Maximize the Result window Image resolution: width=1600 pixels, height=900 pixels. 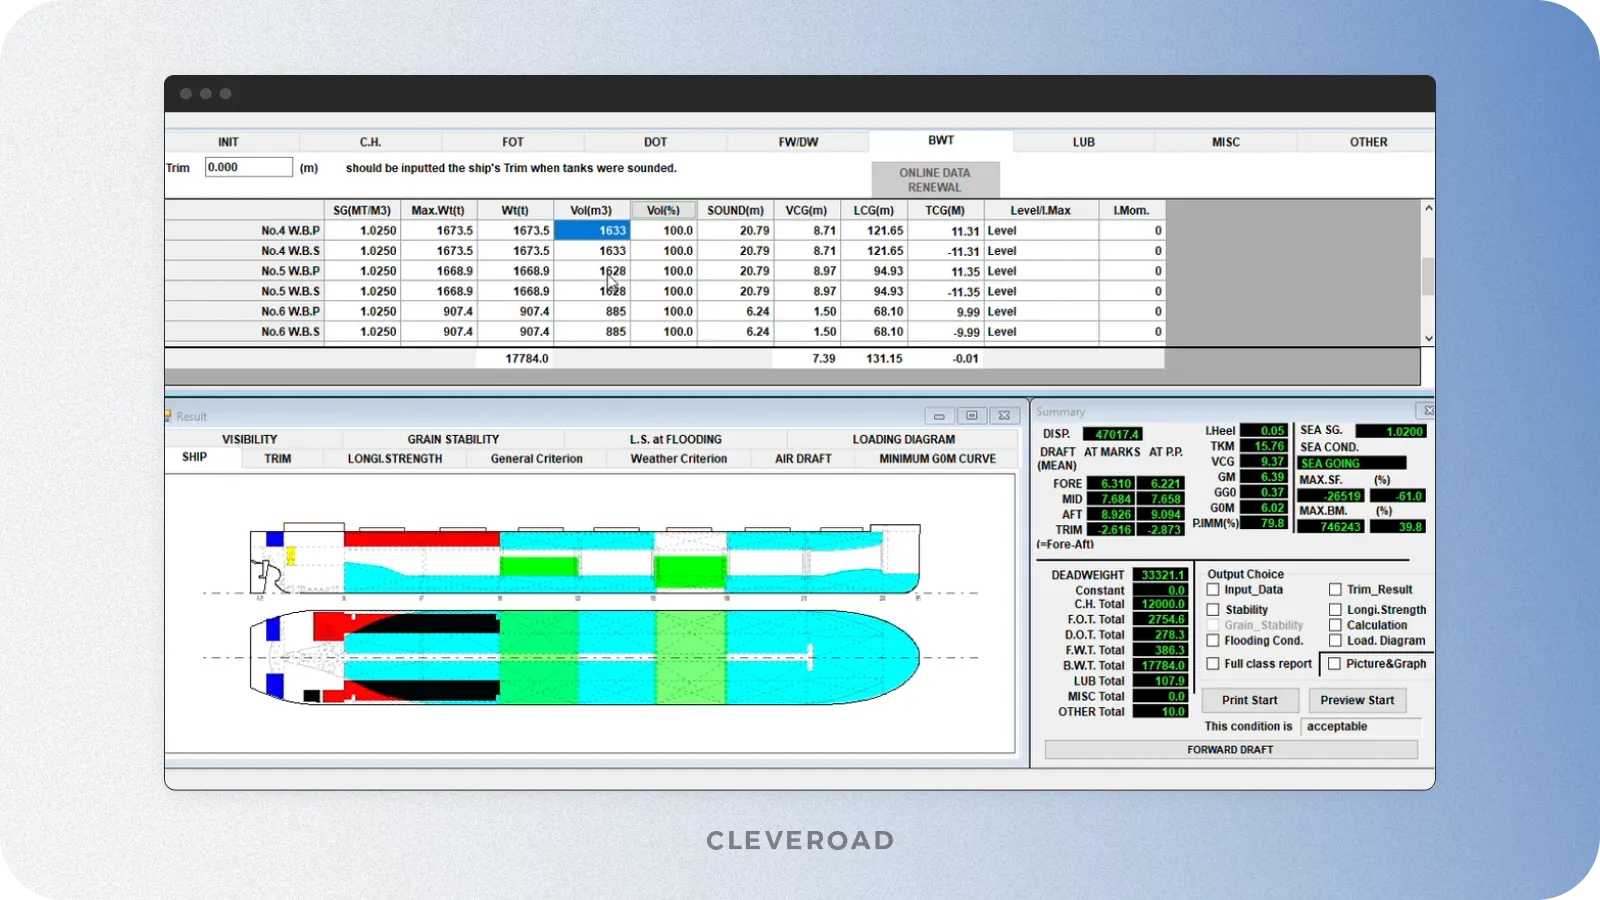click(972, 415)
